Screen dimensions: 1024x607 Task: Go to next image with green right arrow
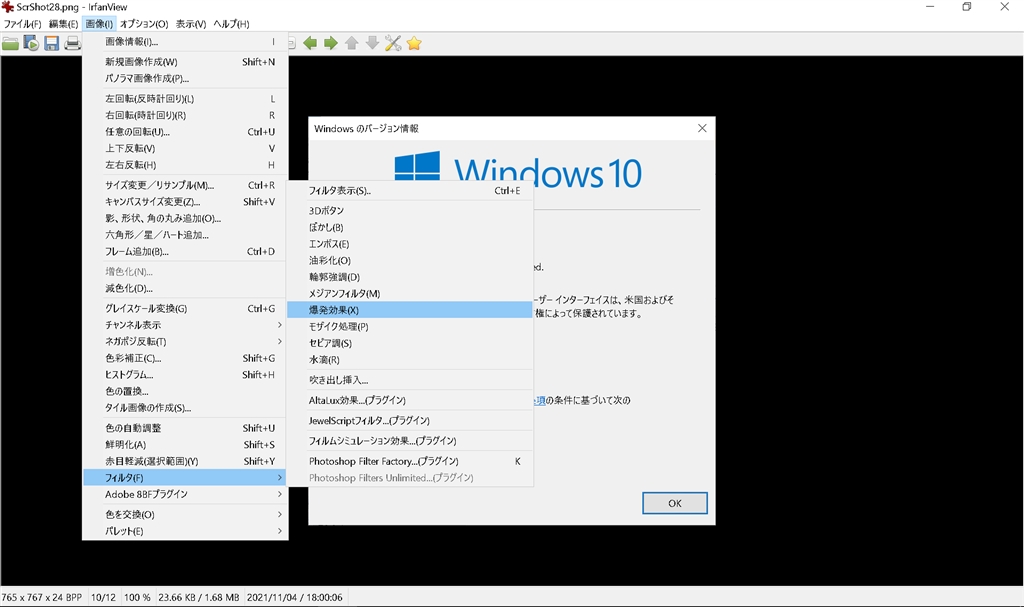[330, 44]
